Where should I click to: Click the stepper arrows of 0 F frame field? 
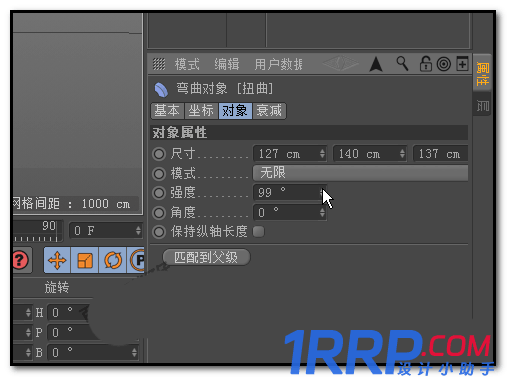point(138,230)
